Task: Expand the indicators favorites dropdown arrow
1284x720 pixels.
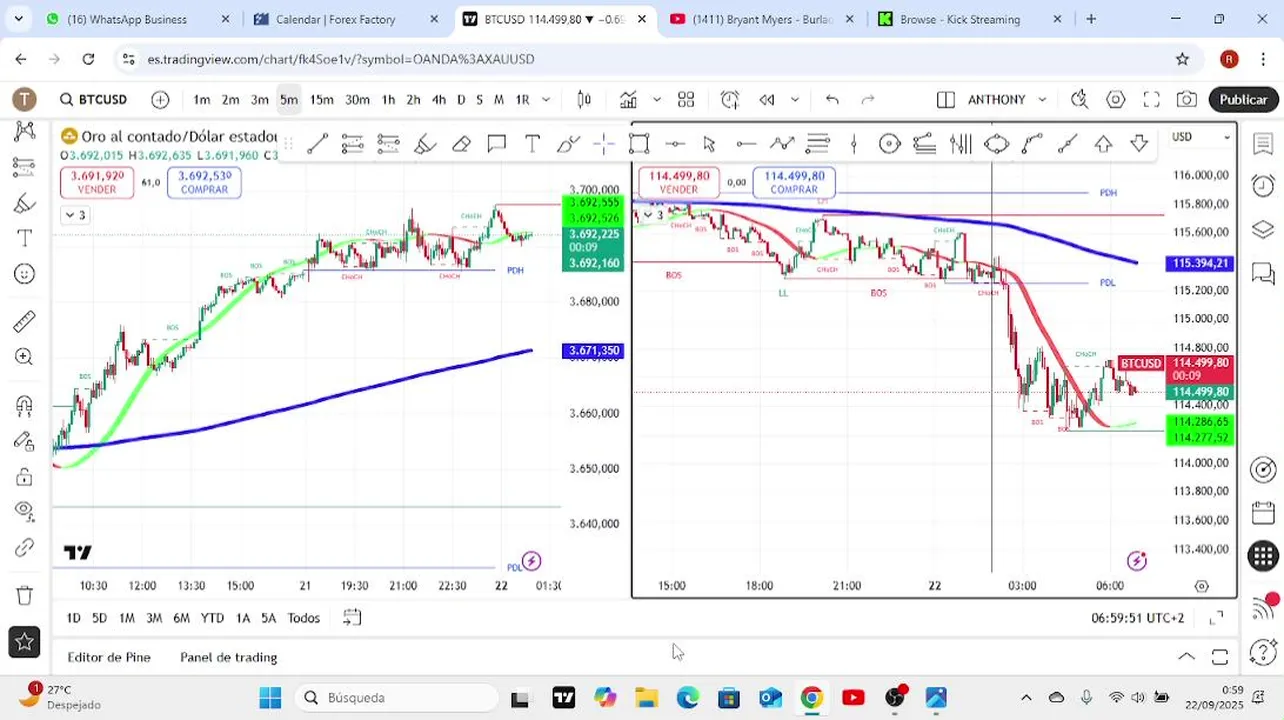Action: coord(657,99)
